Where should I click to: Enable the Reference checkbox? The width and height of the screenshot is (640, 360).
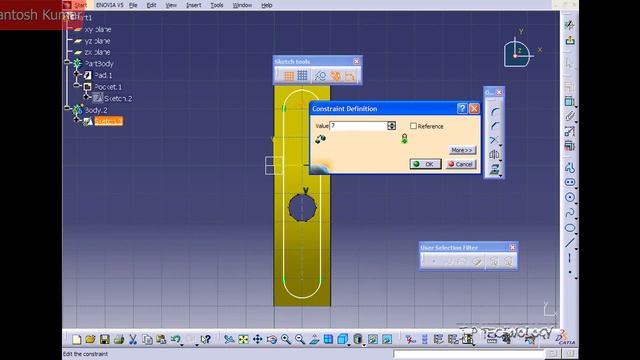click(413, 126)
